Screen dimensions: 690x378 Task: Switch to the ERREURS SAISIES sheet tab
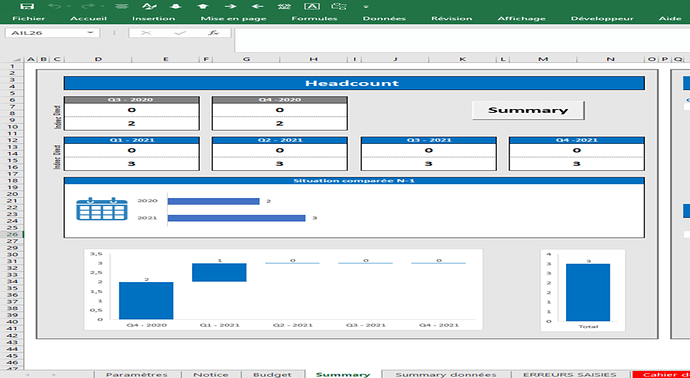[x=569, y=374]
